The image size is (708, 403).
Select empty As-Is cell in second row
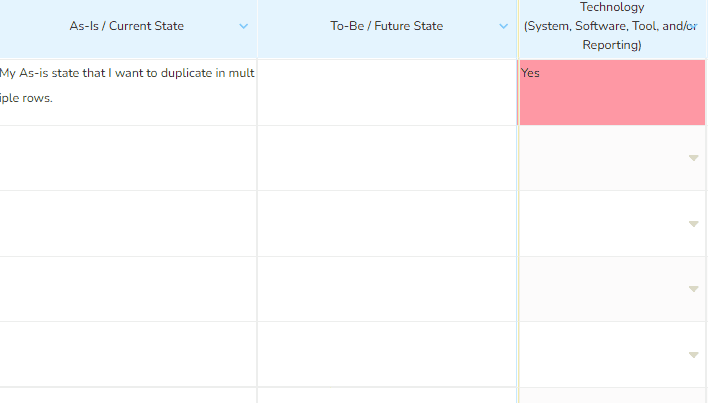point(128,158)
